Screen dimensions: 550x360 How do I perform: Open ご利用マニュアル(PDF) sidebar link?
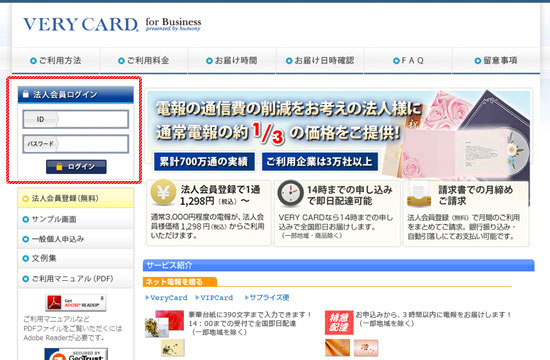coord(76,279)
